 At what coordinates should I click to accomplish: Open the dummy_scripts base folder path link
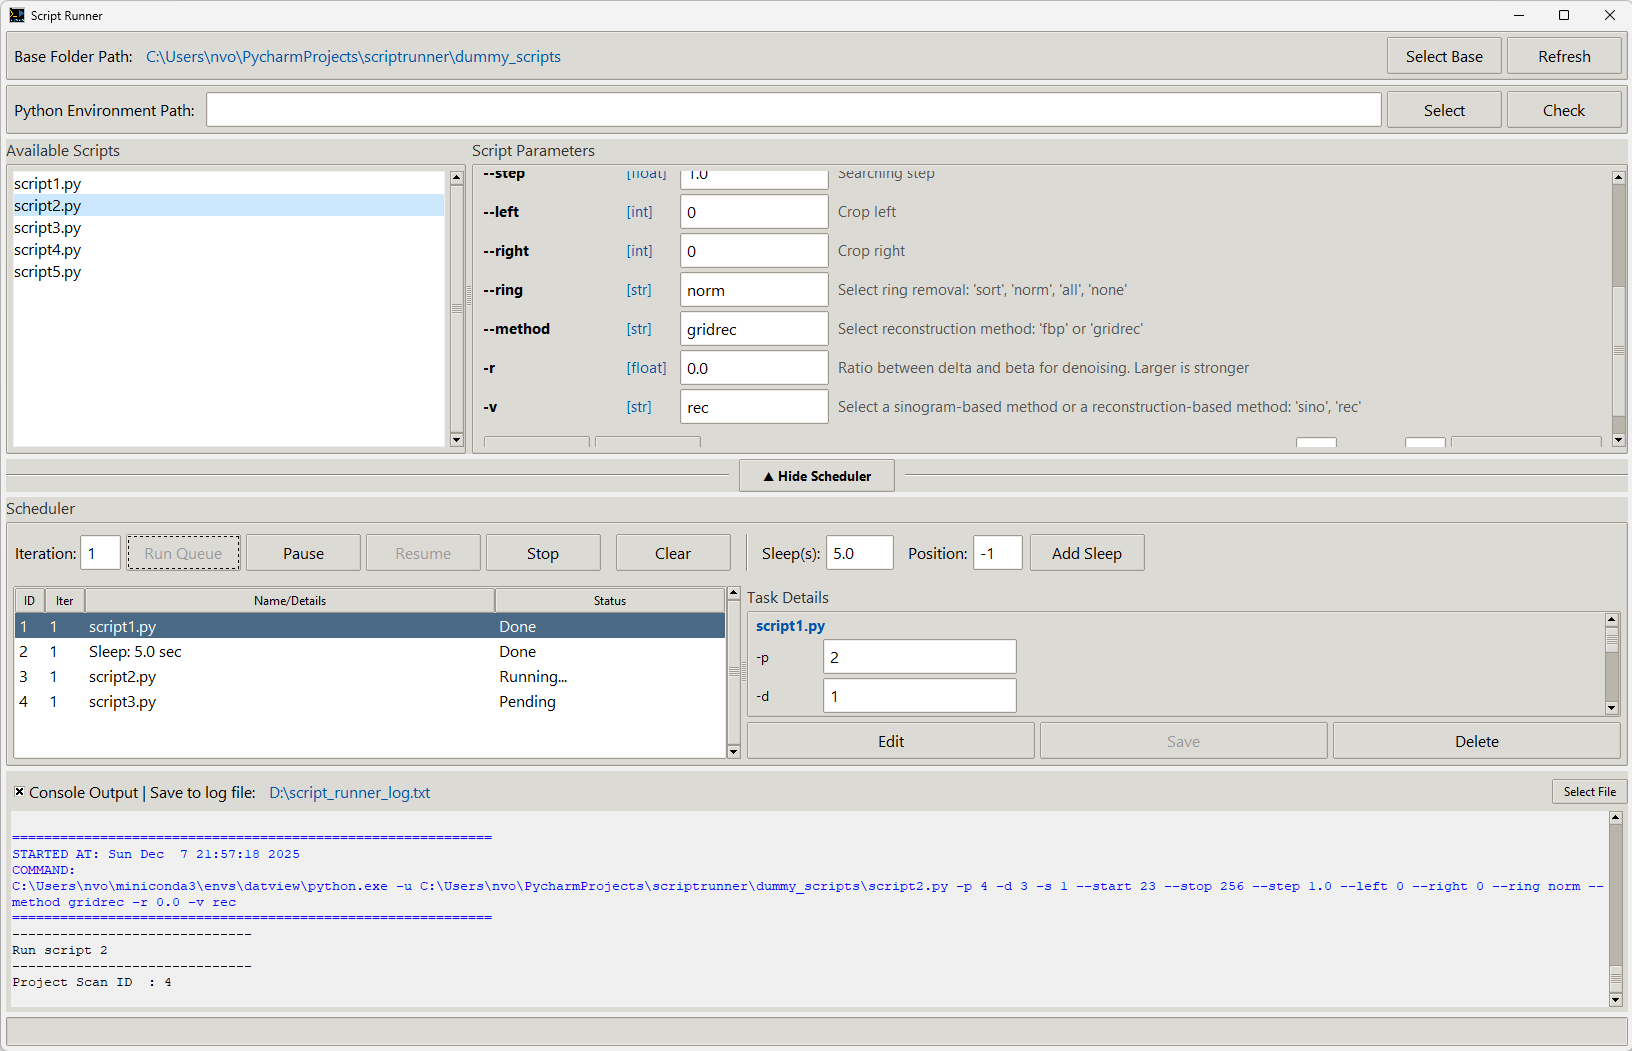pos(353,56)
